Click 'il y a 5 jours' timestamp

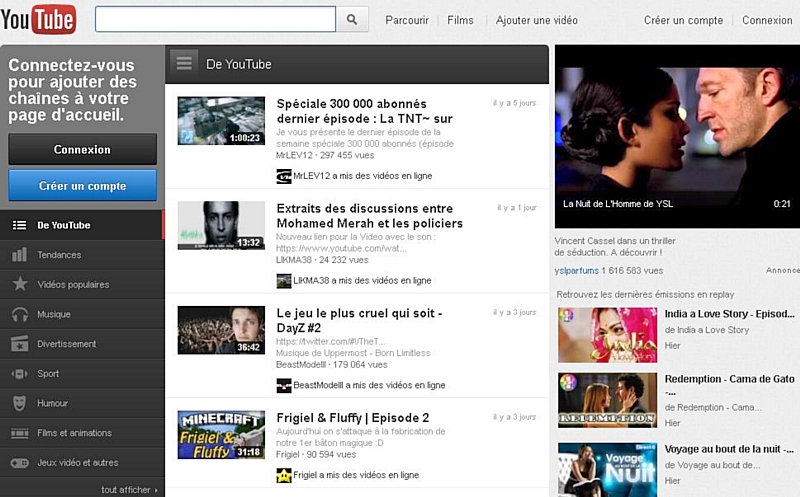click(x=514, y=103)
